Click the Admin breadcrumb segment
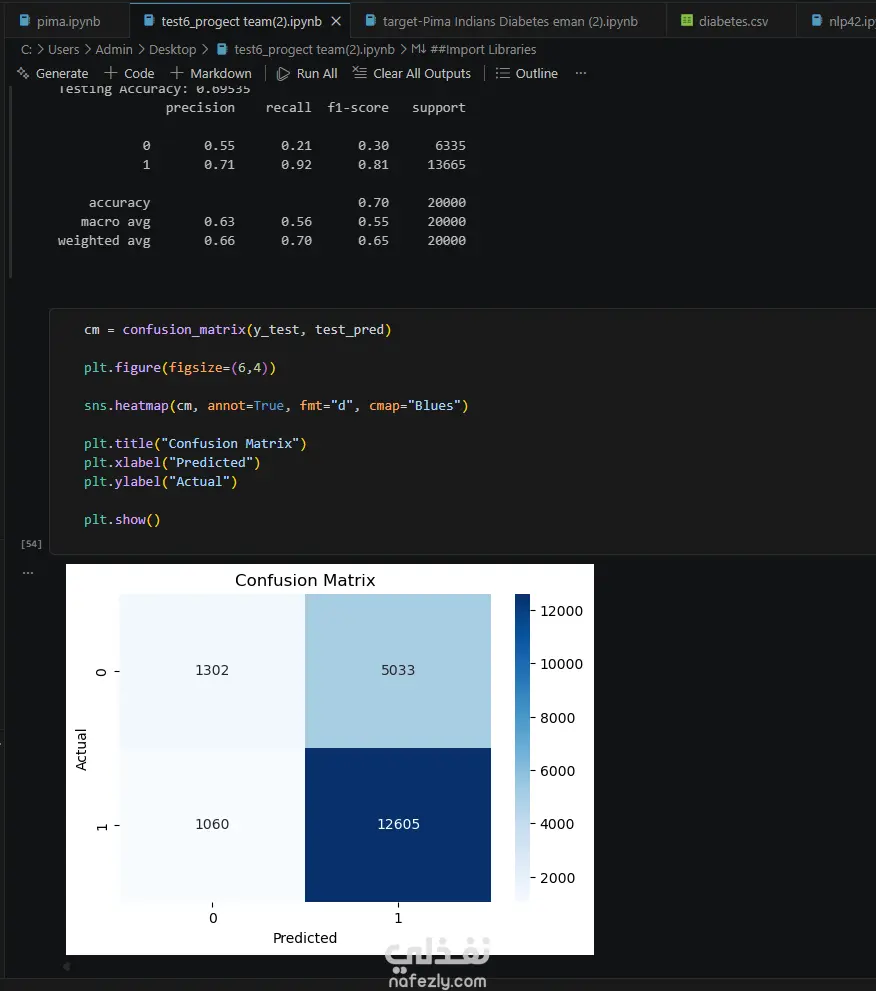The image size is (876, 991). pyautogui.click(x=114, y=49)
